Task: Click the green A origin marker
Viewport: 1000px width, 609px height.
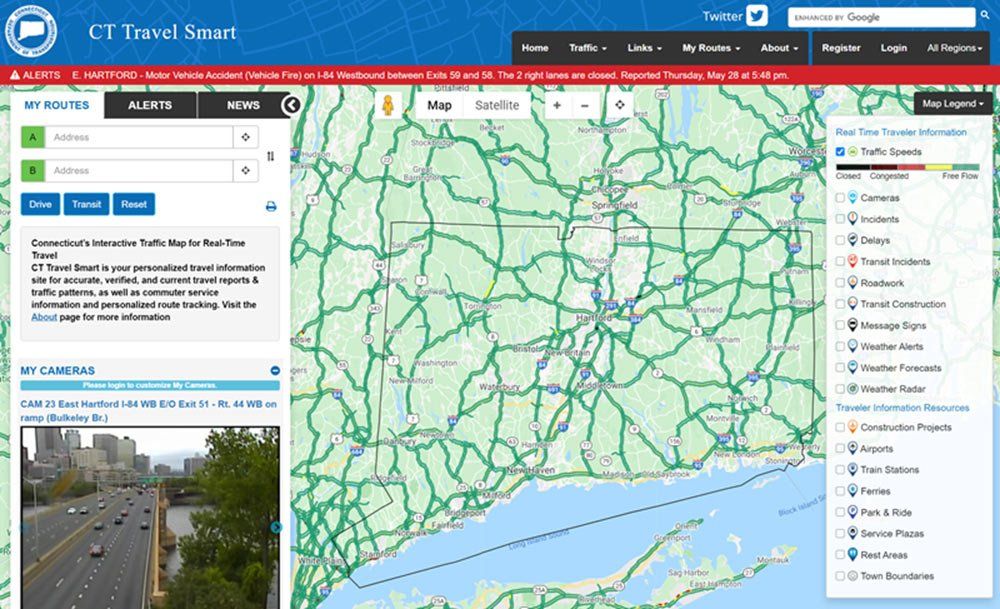Action: tap(33, 137)
